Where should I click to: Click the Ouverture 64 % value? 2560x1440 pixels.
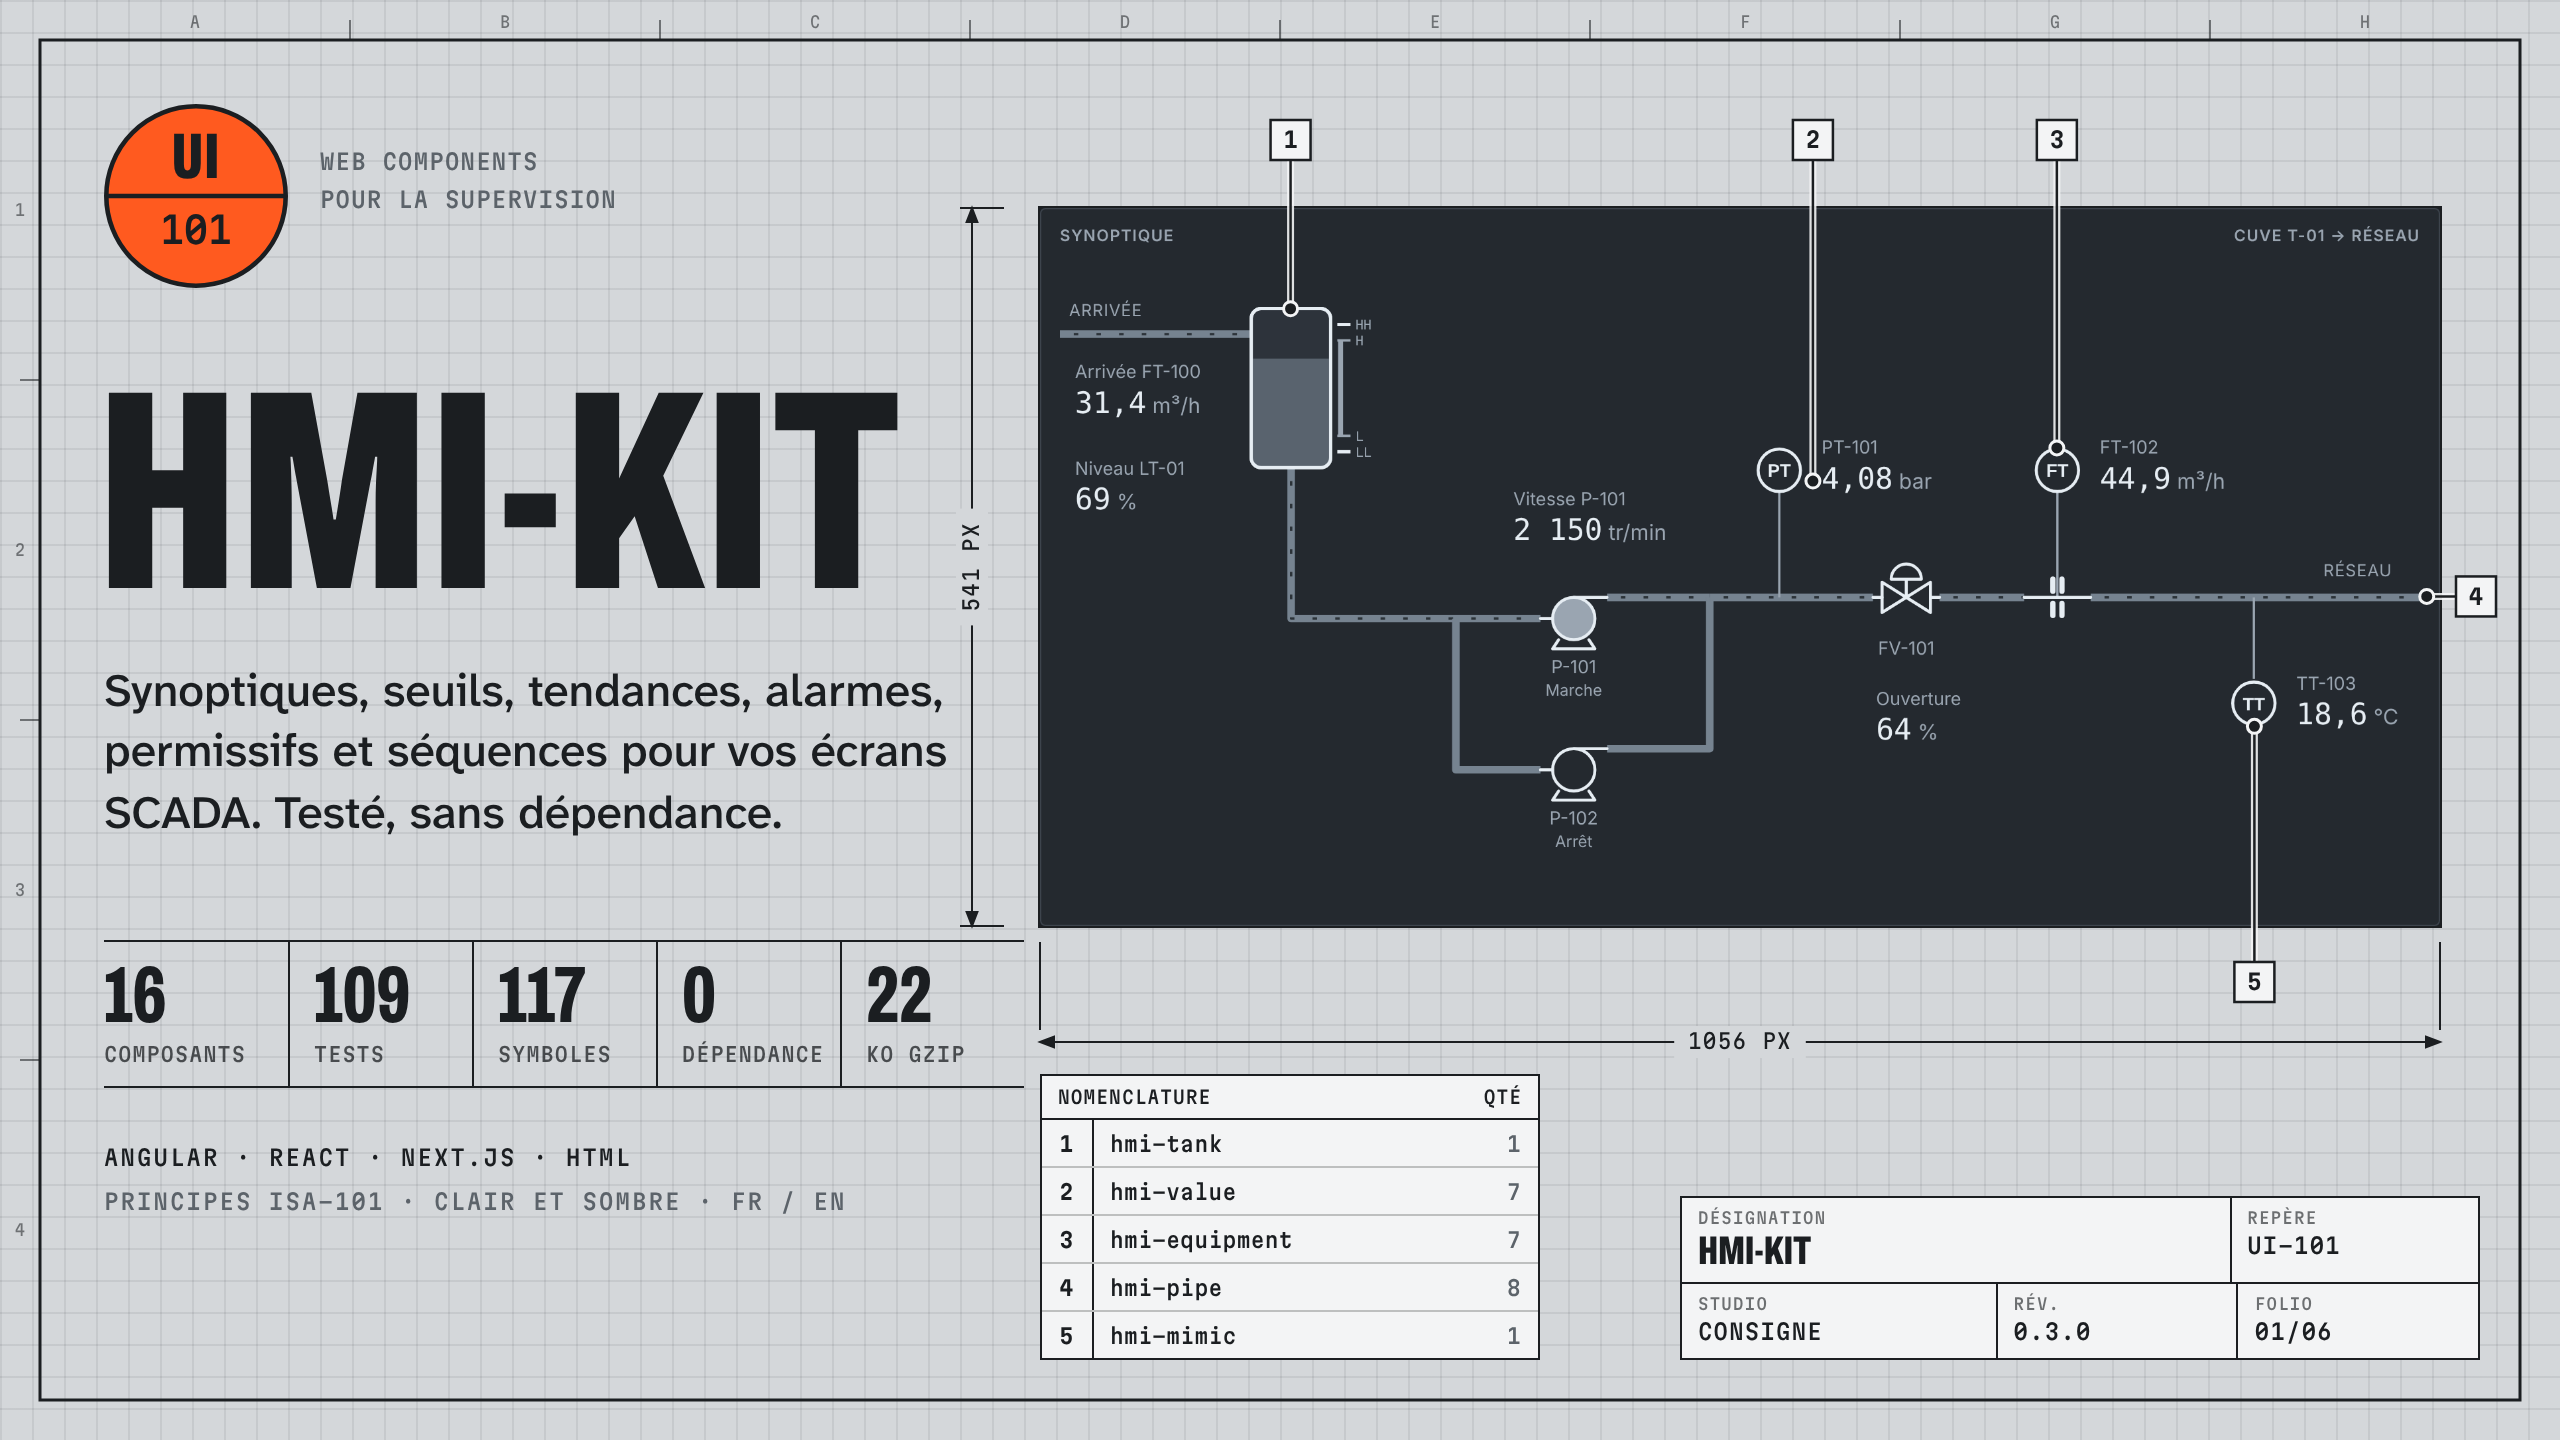click(x=1906, y=730)
